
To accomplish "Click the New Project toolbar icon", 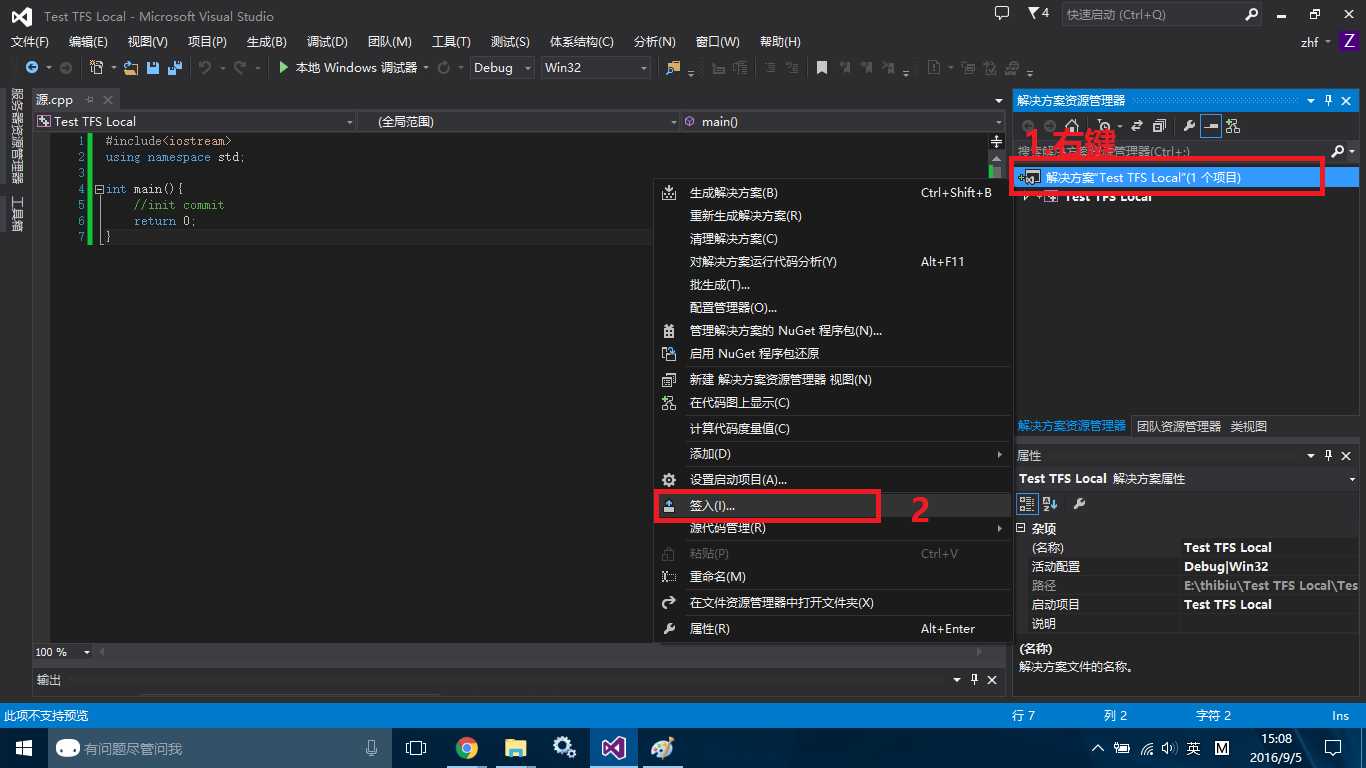I will coord(96,67).
